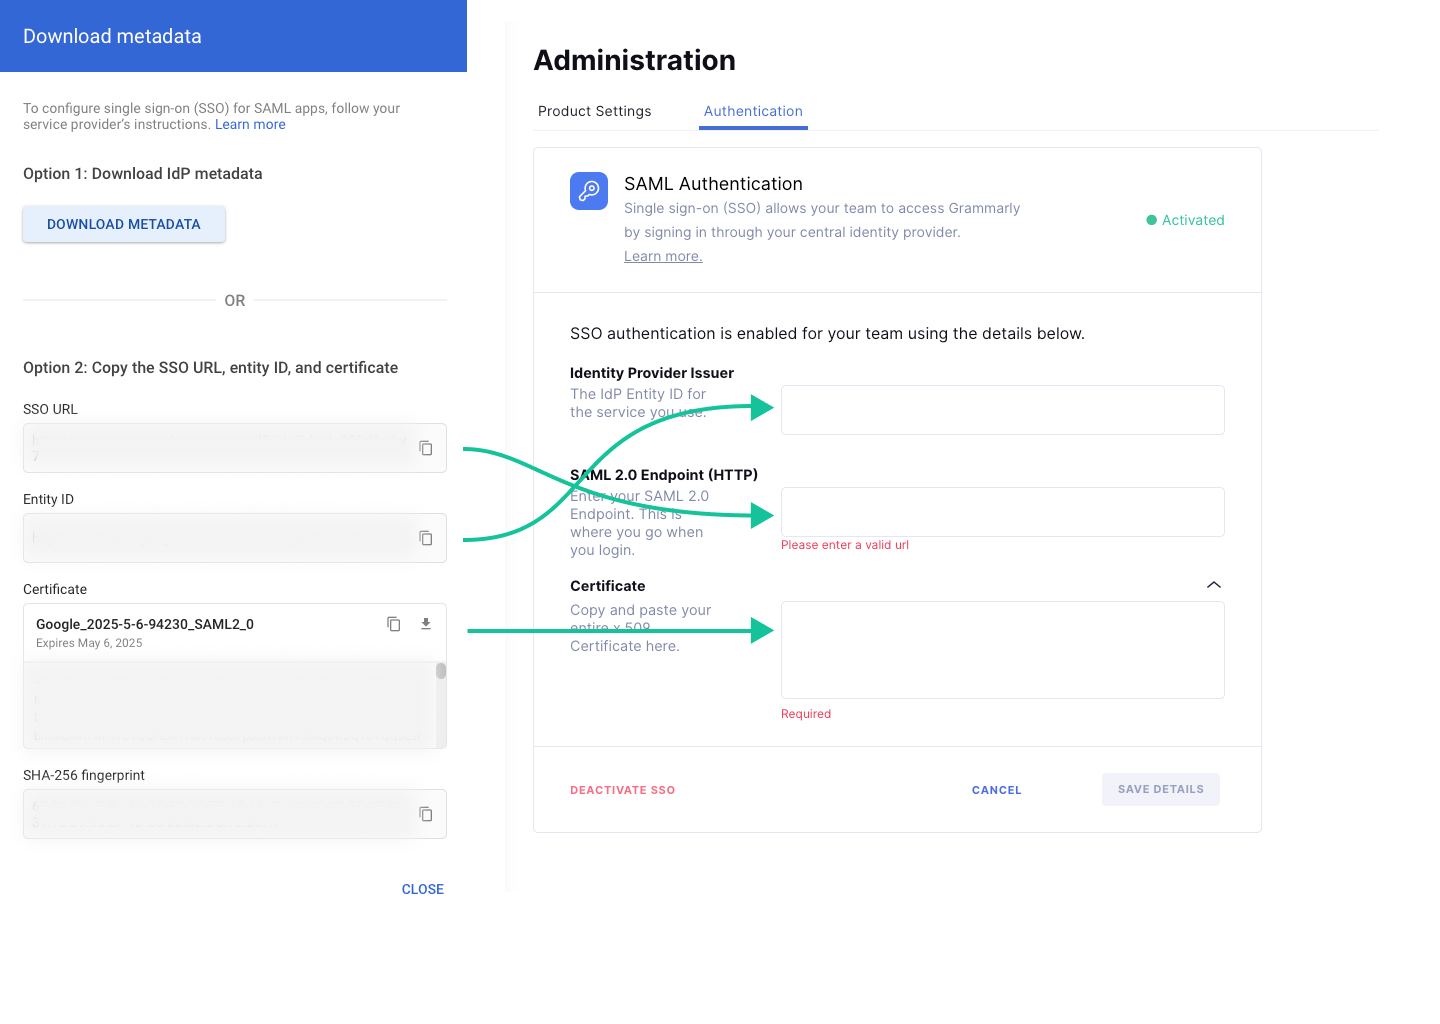The image size is (1440, 1024).
Task: Focus the Identity Provider Issuer field
Action: point(1002,410)
